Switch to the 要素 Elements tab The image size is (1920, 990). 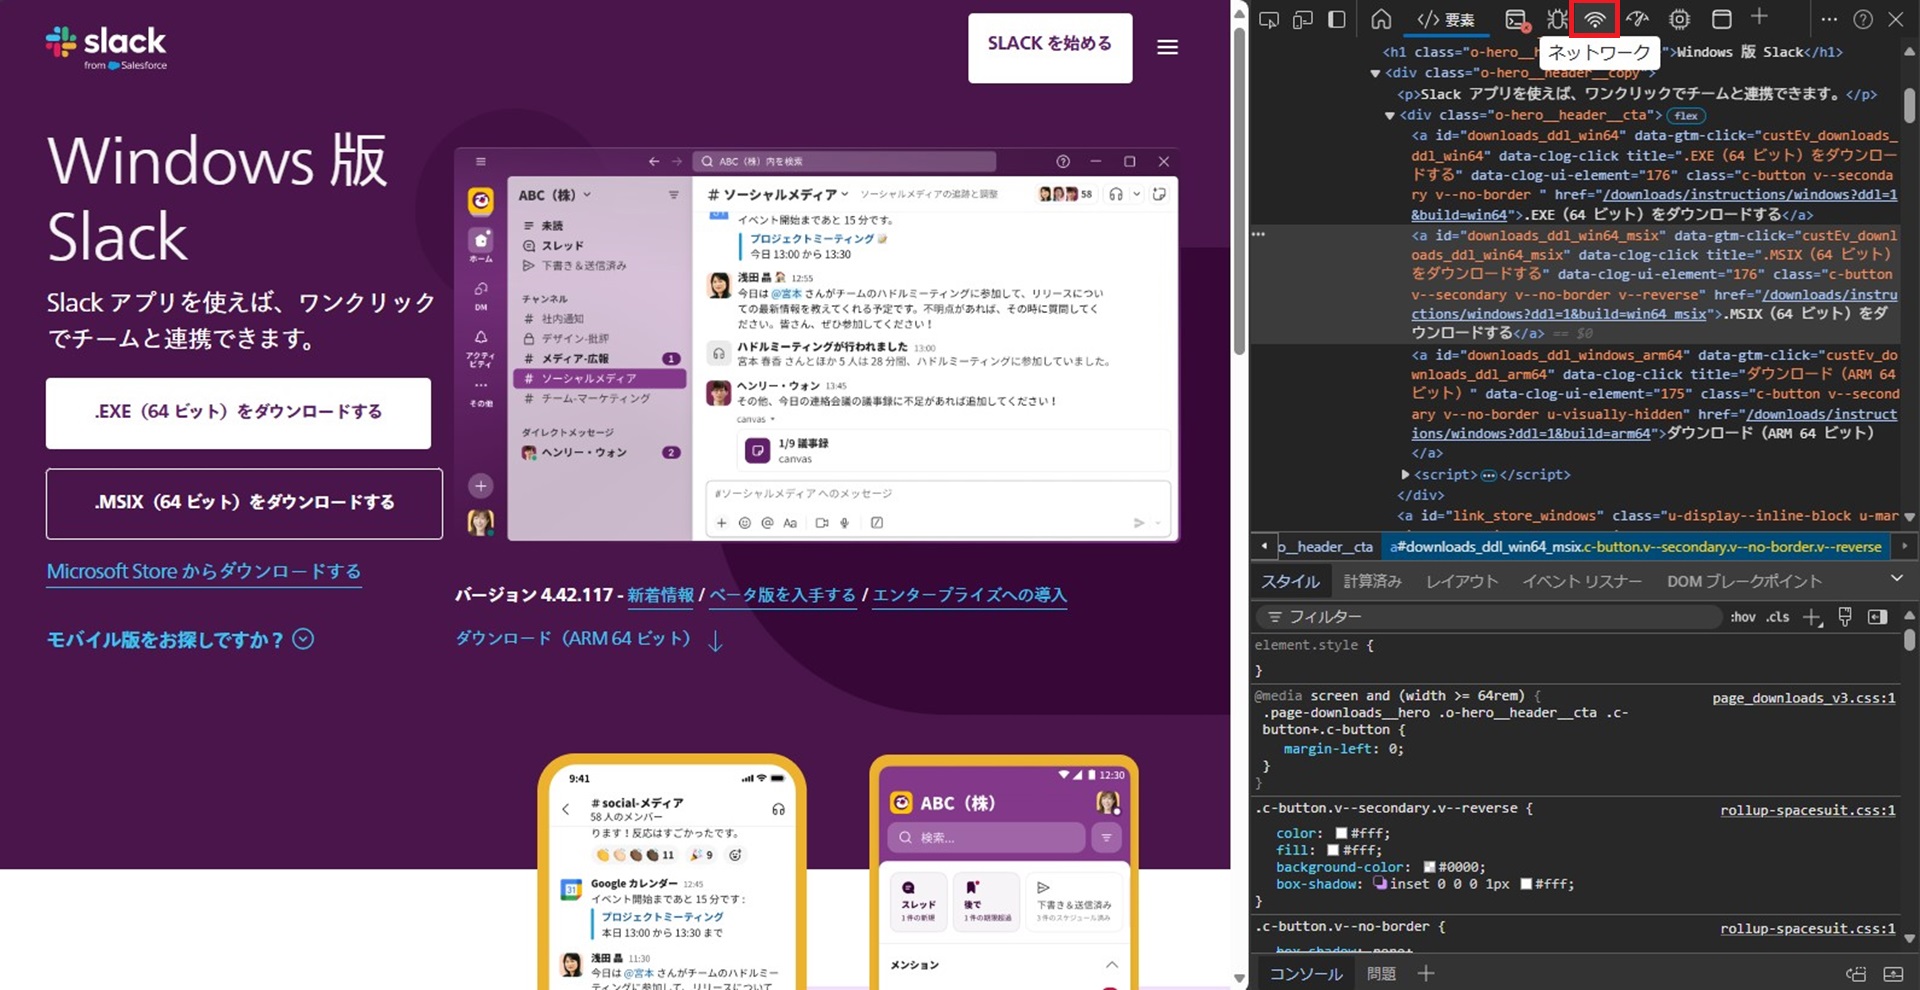1445,19
